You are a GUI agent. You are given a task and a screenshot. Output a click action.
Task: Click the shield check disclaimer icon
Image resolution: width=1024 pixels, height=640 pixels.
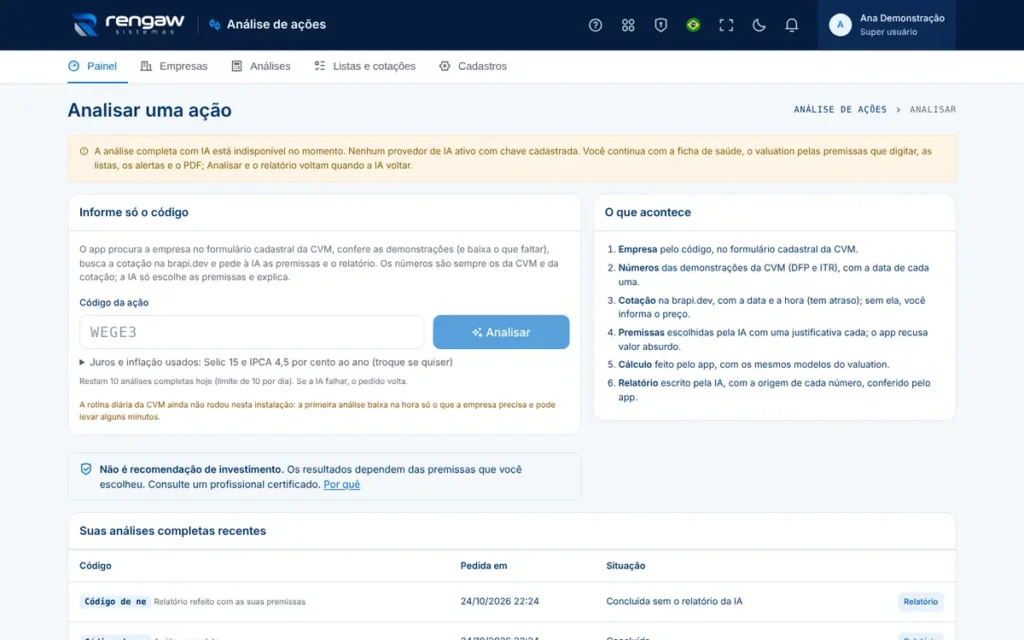(86, 469)
